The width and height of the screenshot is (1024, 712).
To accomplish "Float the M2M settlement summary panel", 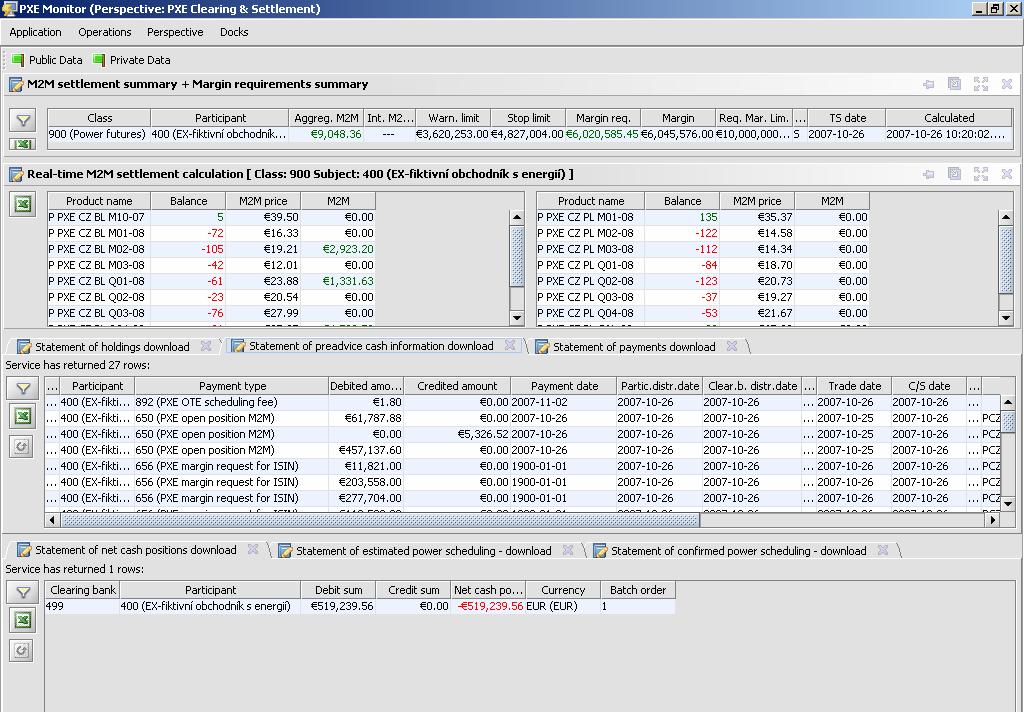I will click(x=954, y=84).
